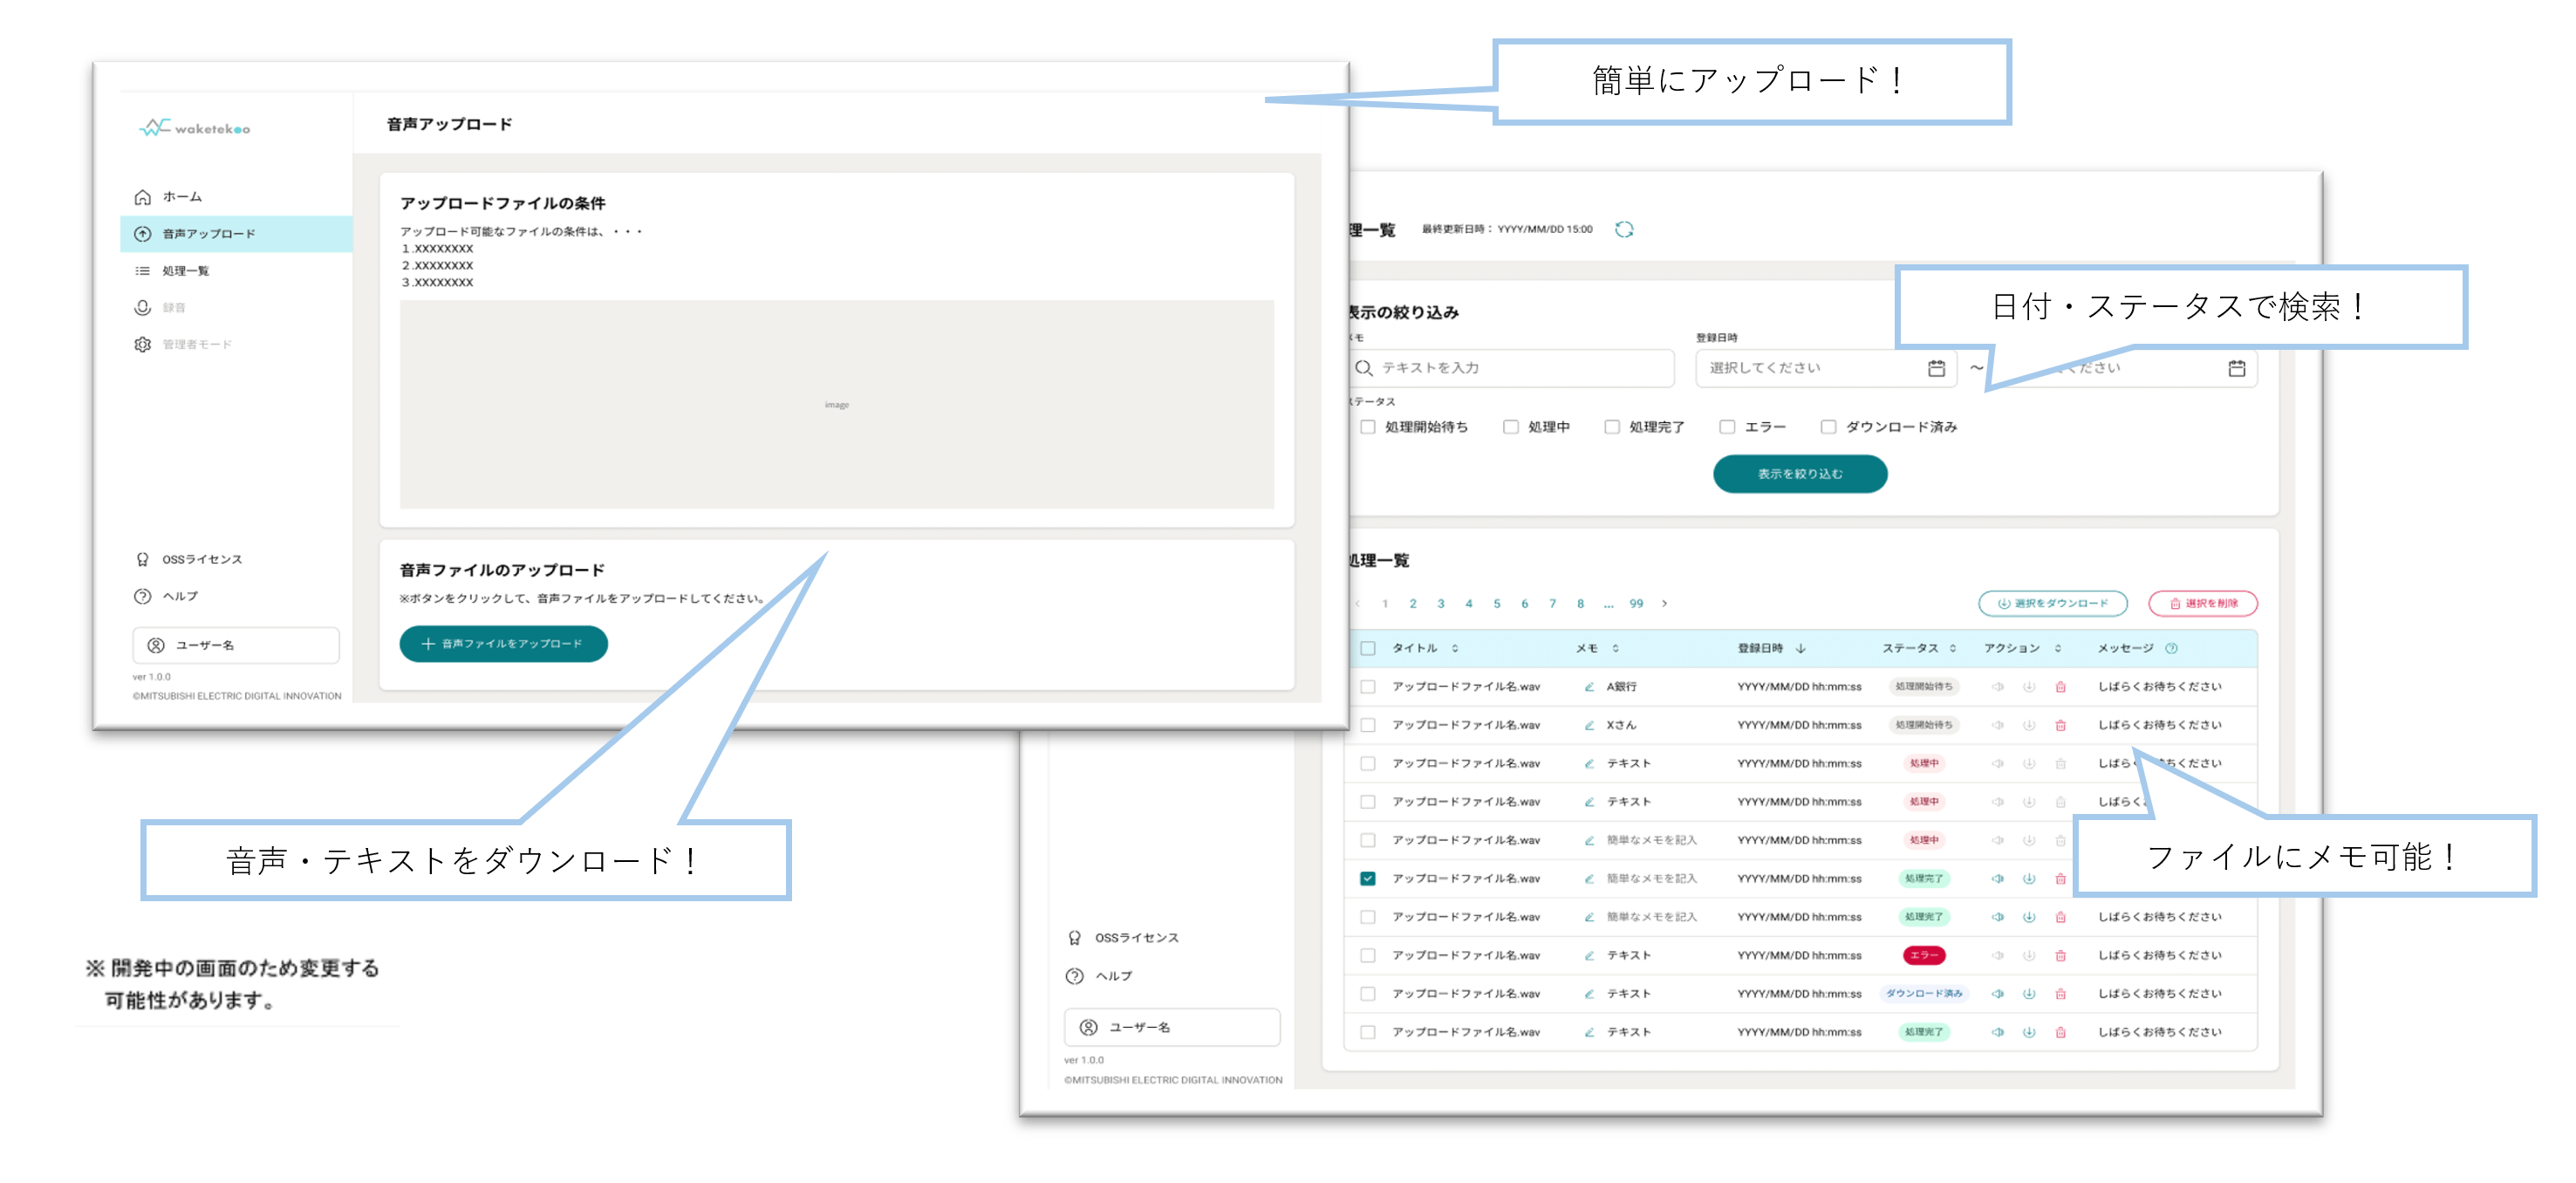Refresh the list with the reload icon
The image size is (2576, 1183).
point(1625,229)
